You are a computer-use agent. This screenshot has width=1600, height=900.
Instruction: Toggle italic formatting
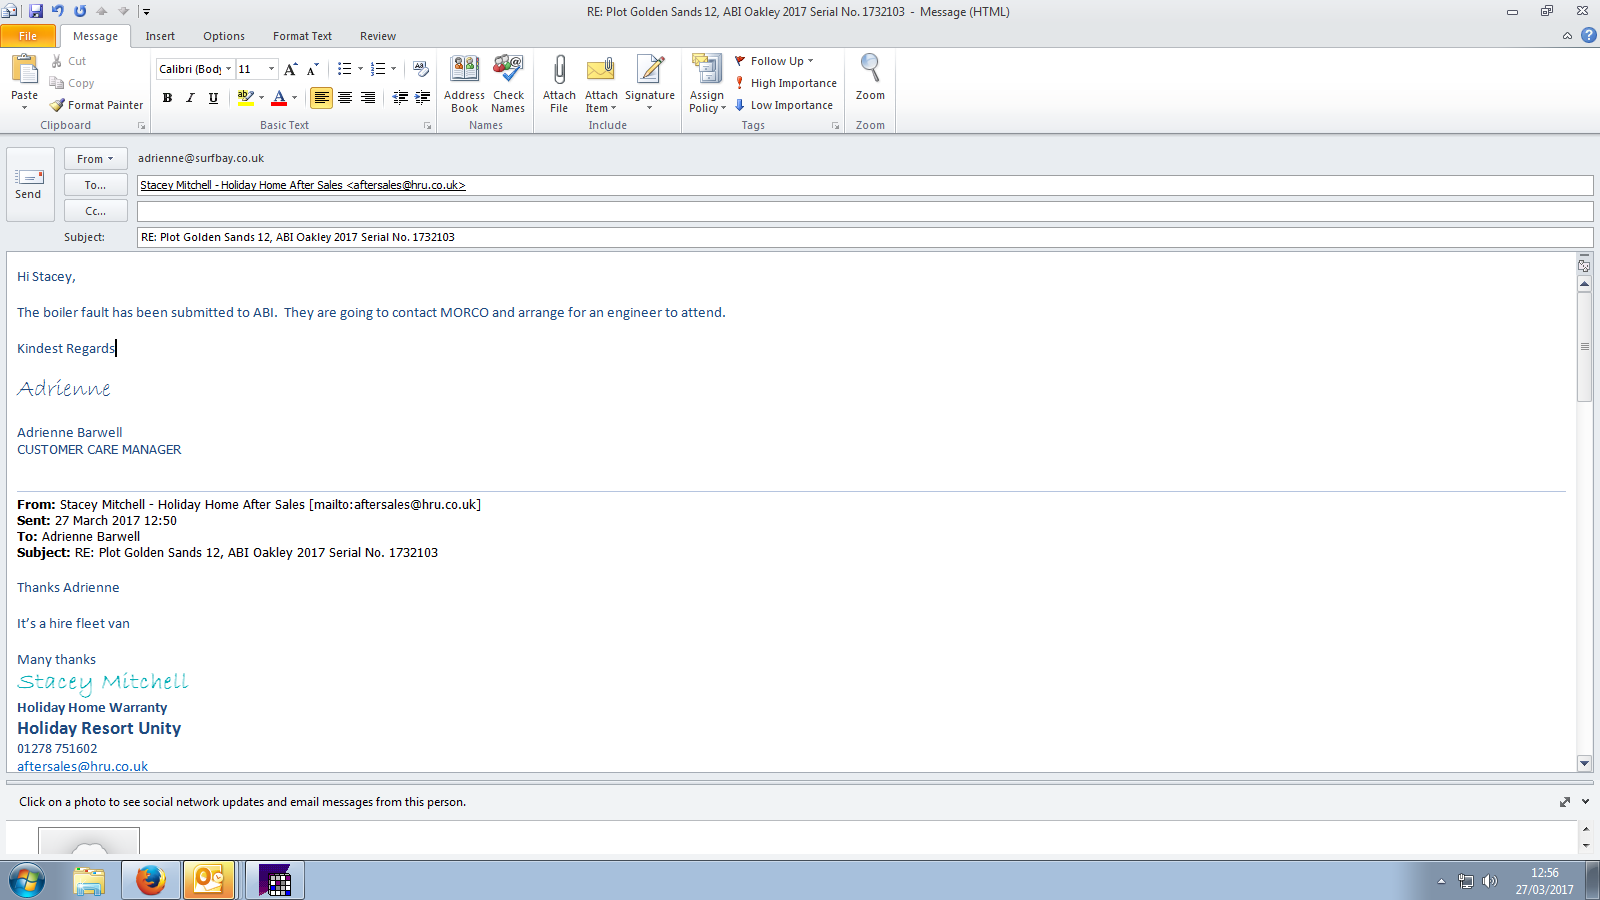tap(190, 97)
